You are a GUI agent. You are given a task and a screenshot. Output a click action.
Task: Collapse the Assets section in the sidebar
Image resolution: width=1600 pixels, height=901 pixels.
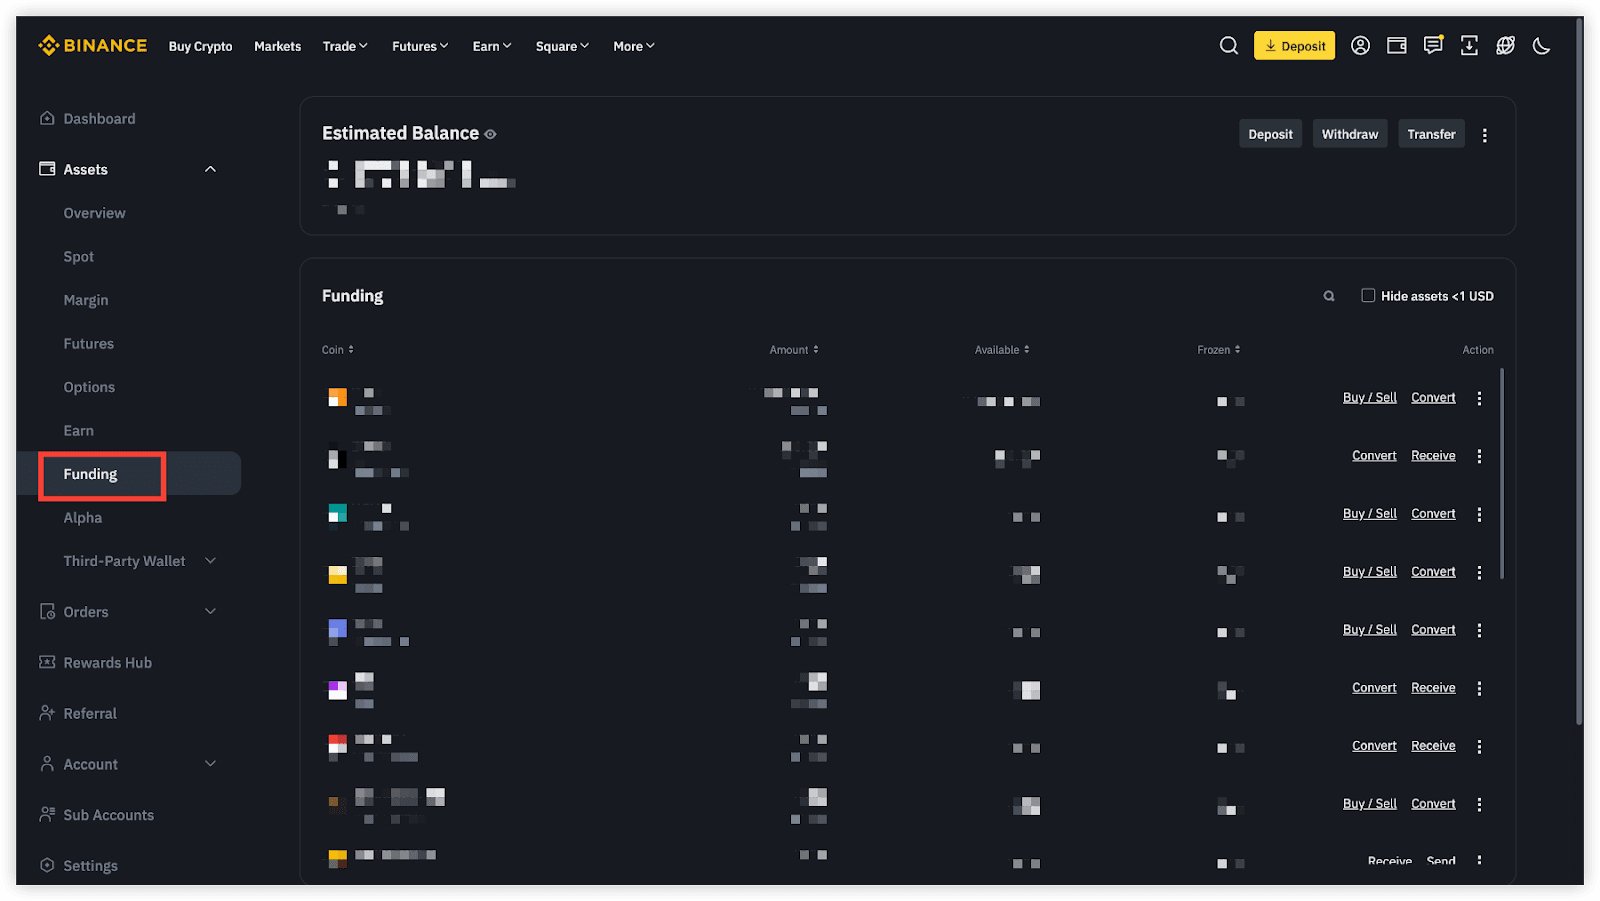210,169
